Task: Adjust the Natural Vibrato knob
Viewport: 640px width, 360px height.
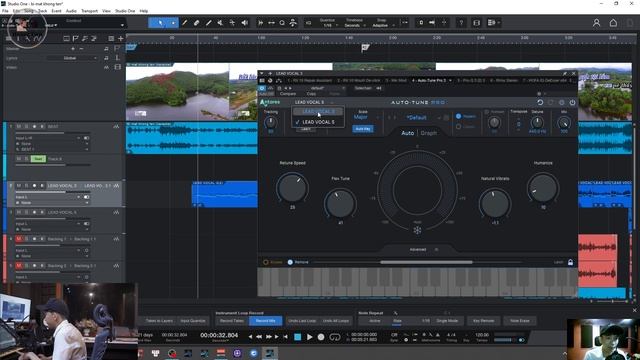Action: [x=495, y=203]
